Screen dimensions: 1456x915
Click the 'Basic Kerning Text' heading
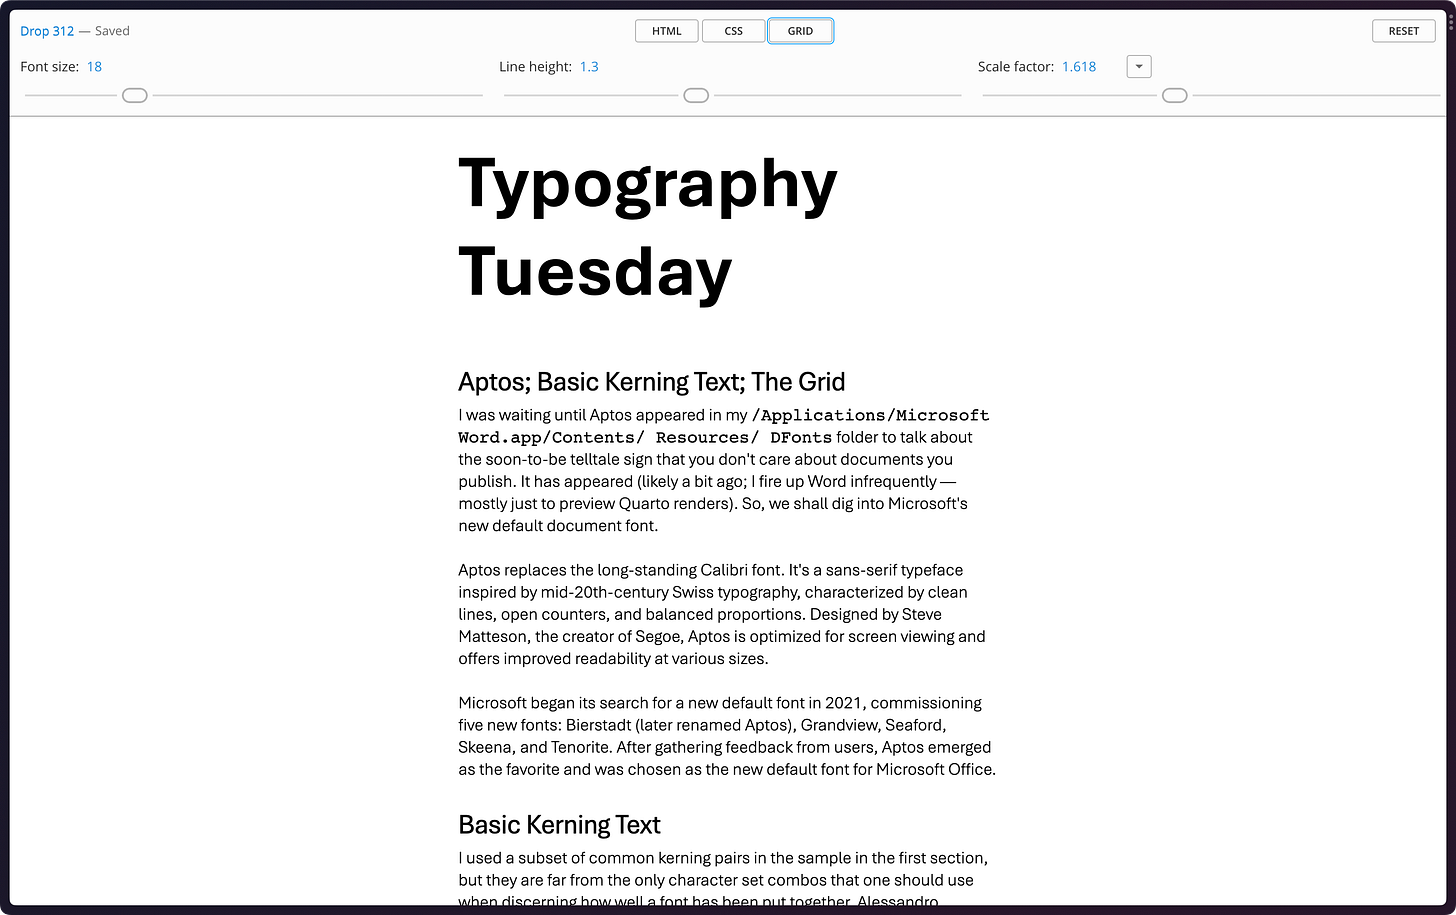click(559, 825)
